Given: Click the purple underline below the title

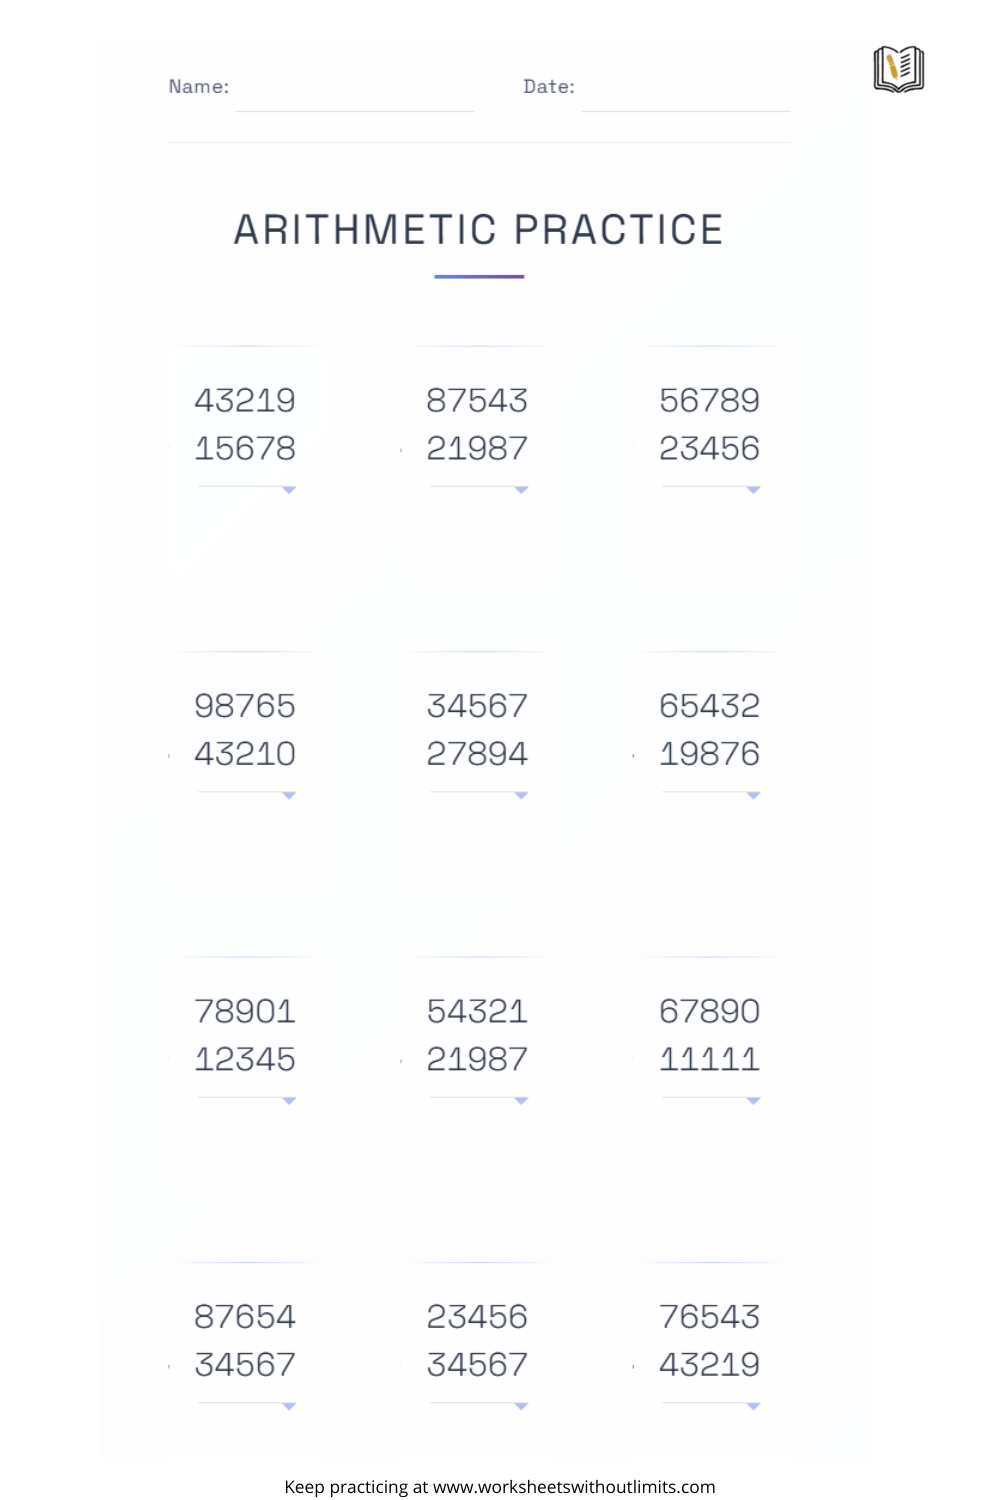Looking at the screenshot, I should click(479, 276).
